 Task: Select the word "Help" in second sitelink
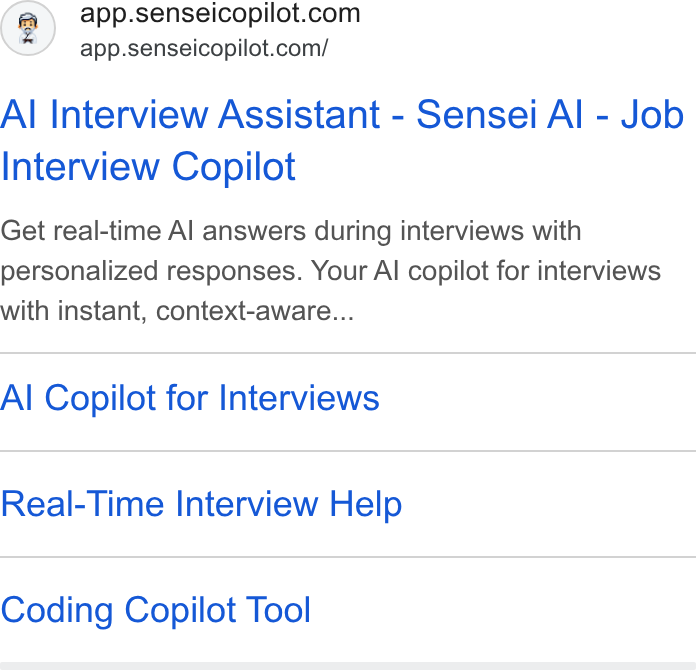[x=365, y=504]
